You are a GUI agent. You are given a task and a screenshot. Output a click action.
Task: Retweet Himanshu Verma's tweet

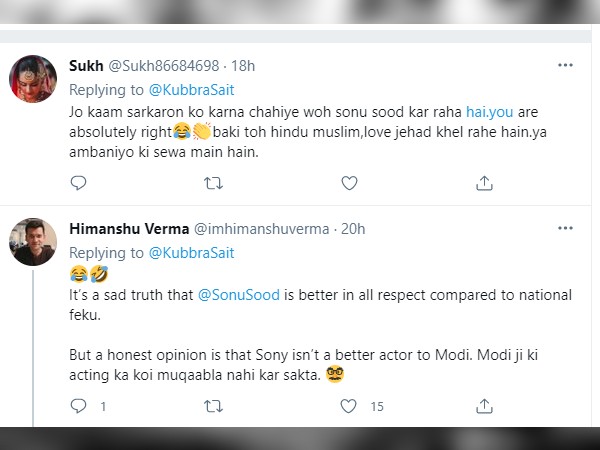pos(213,406)
